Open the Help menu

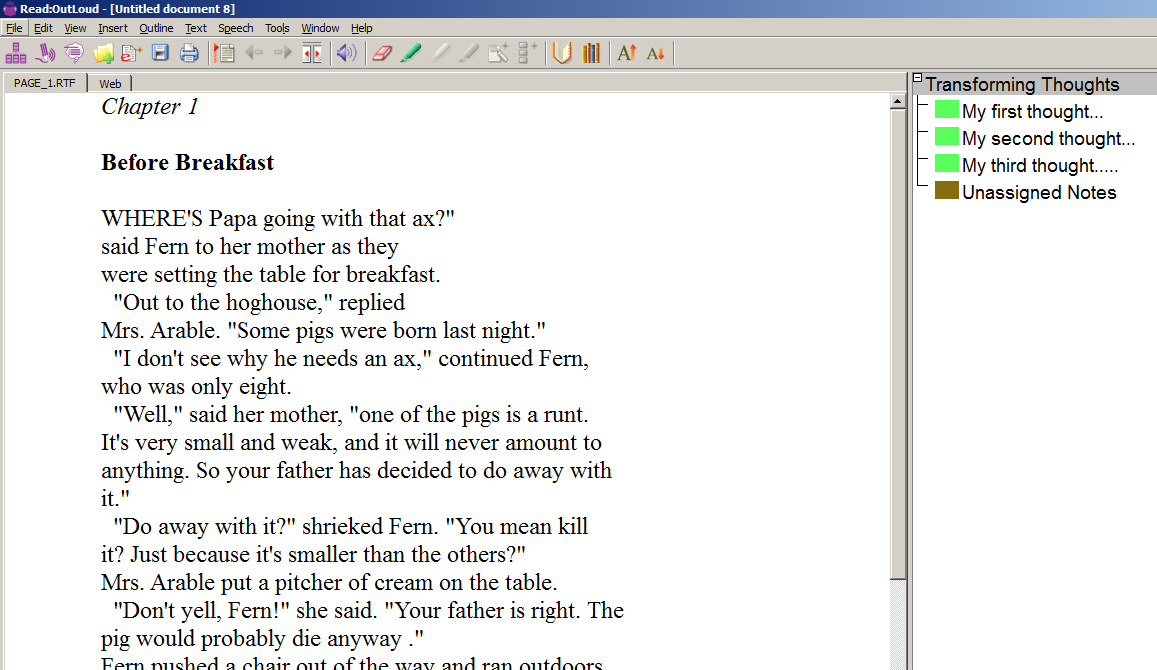click(x=362, y=28)
